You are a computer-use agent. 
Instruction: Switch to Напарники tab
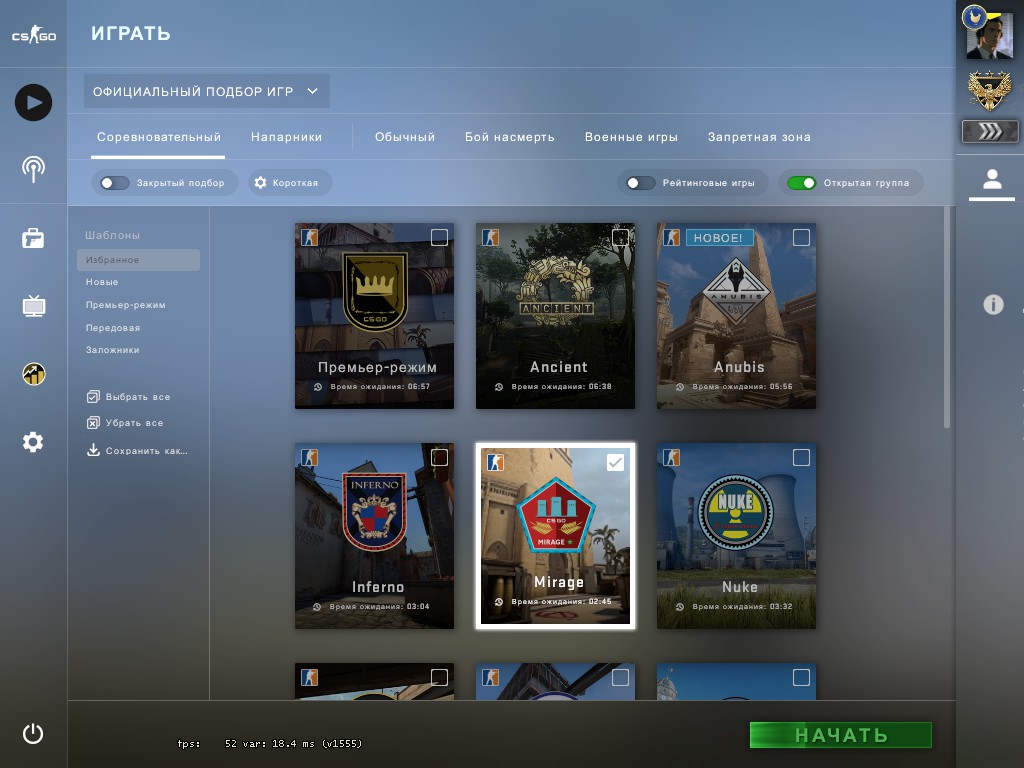(287, 137)
